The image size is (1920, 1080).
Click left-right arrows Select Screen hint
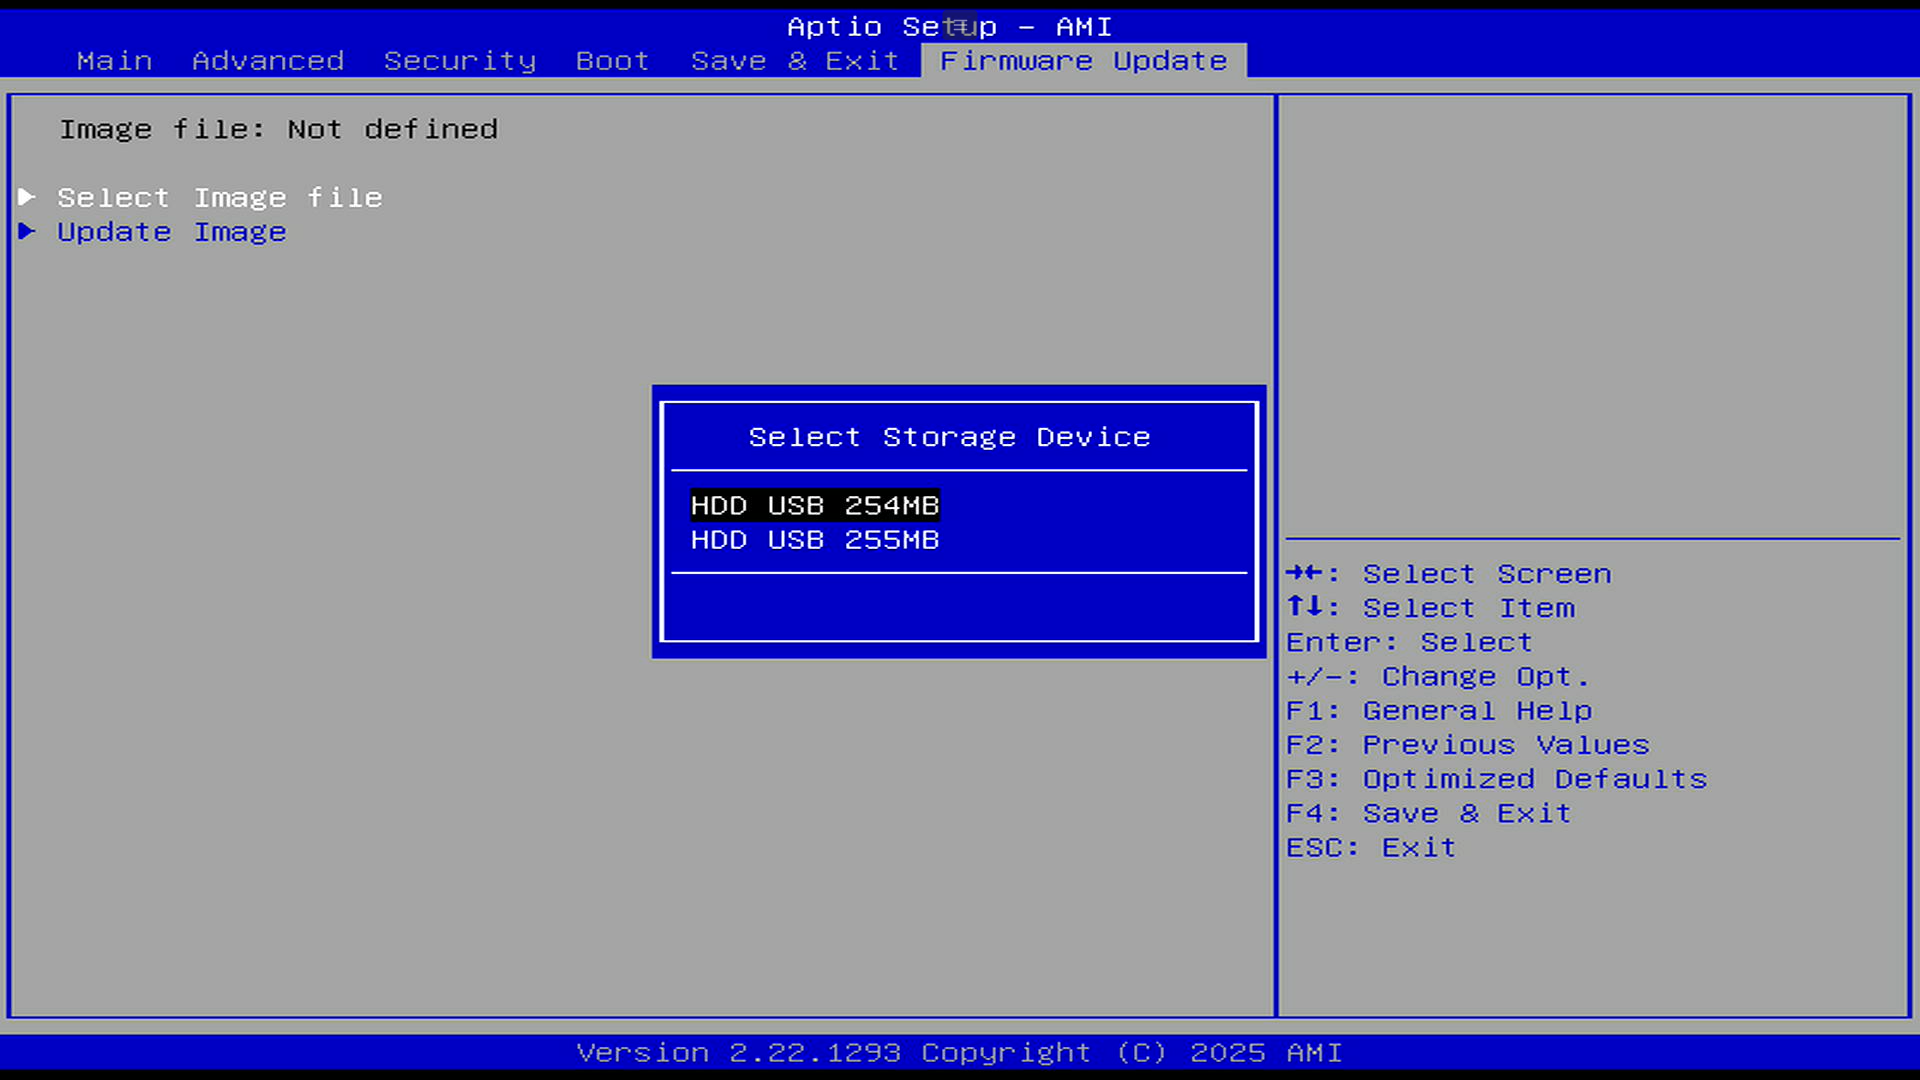coord(1447,574)
